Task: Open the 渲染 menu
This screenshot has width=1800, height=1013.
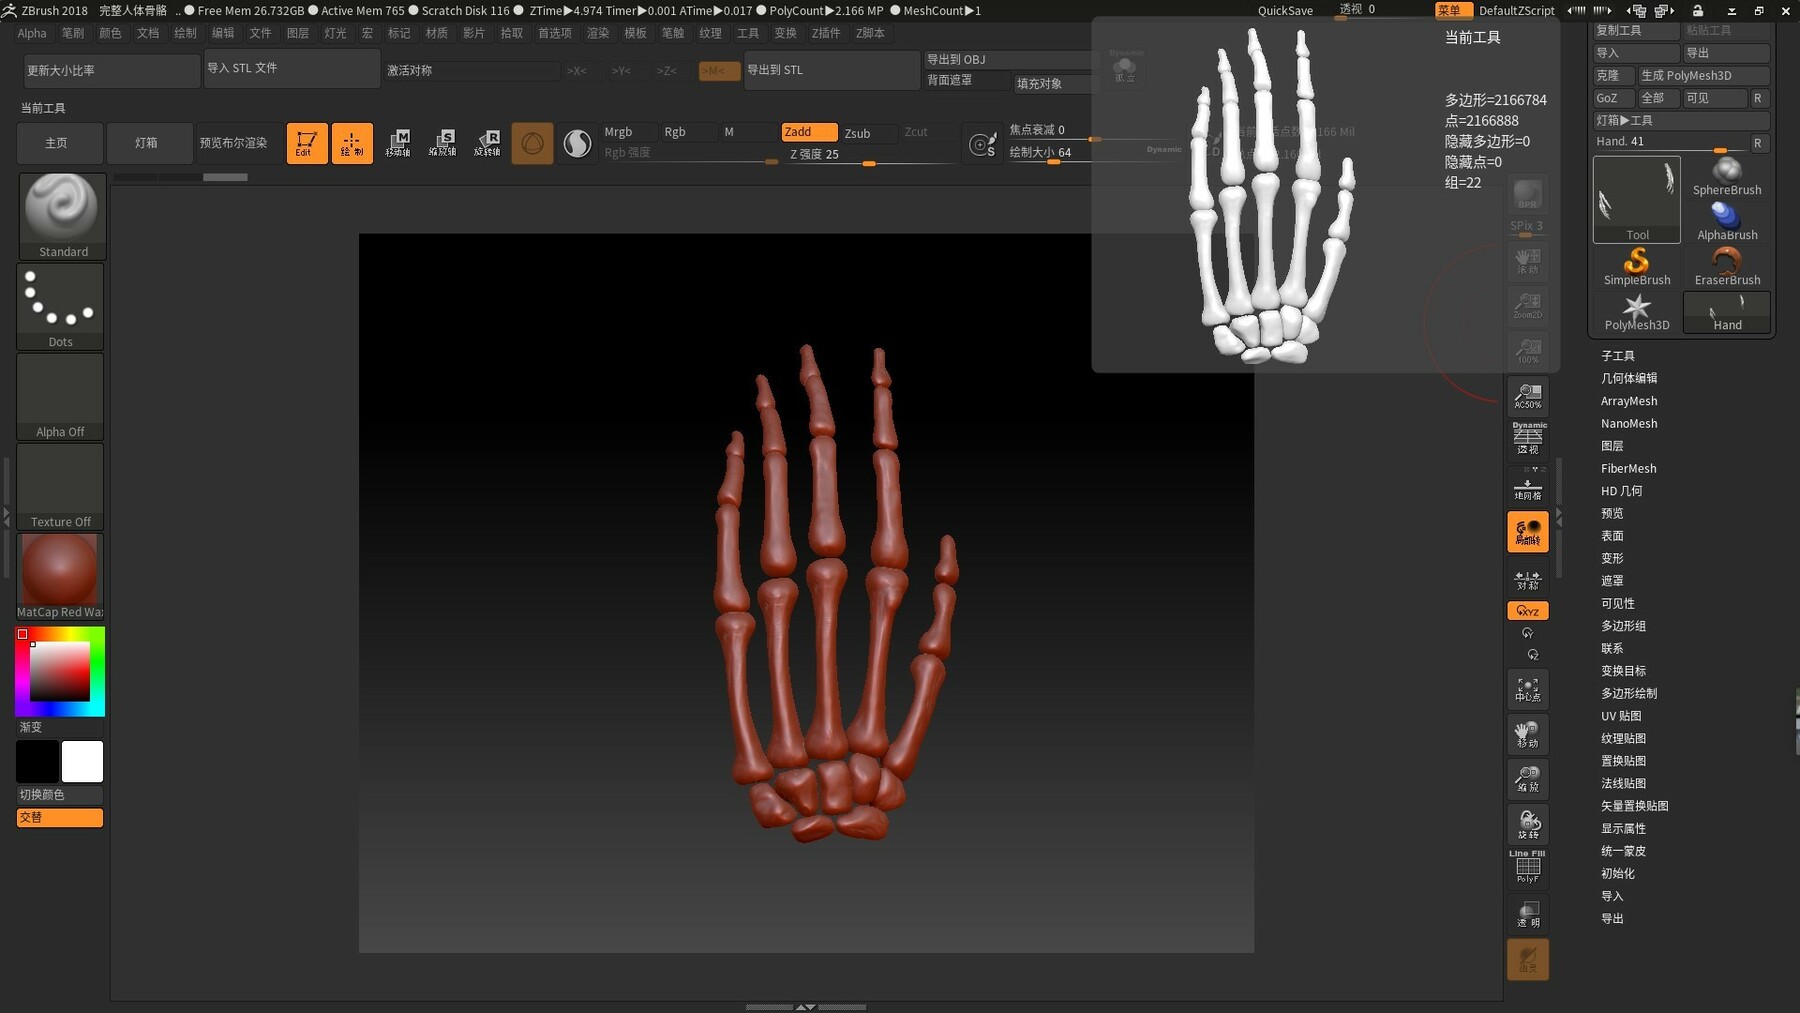Action: [x=599, y=33]
